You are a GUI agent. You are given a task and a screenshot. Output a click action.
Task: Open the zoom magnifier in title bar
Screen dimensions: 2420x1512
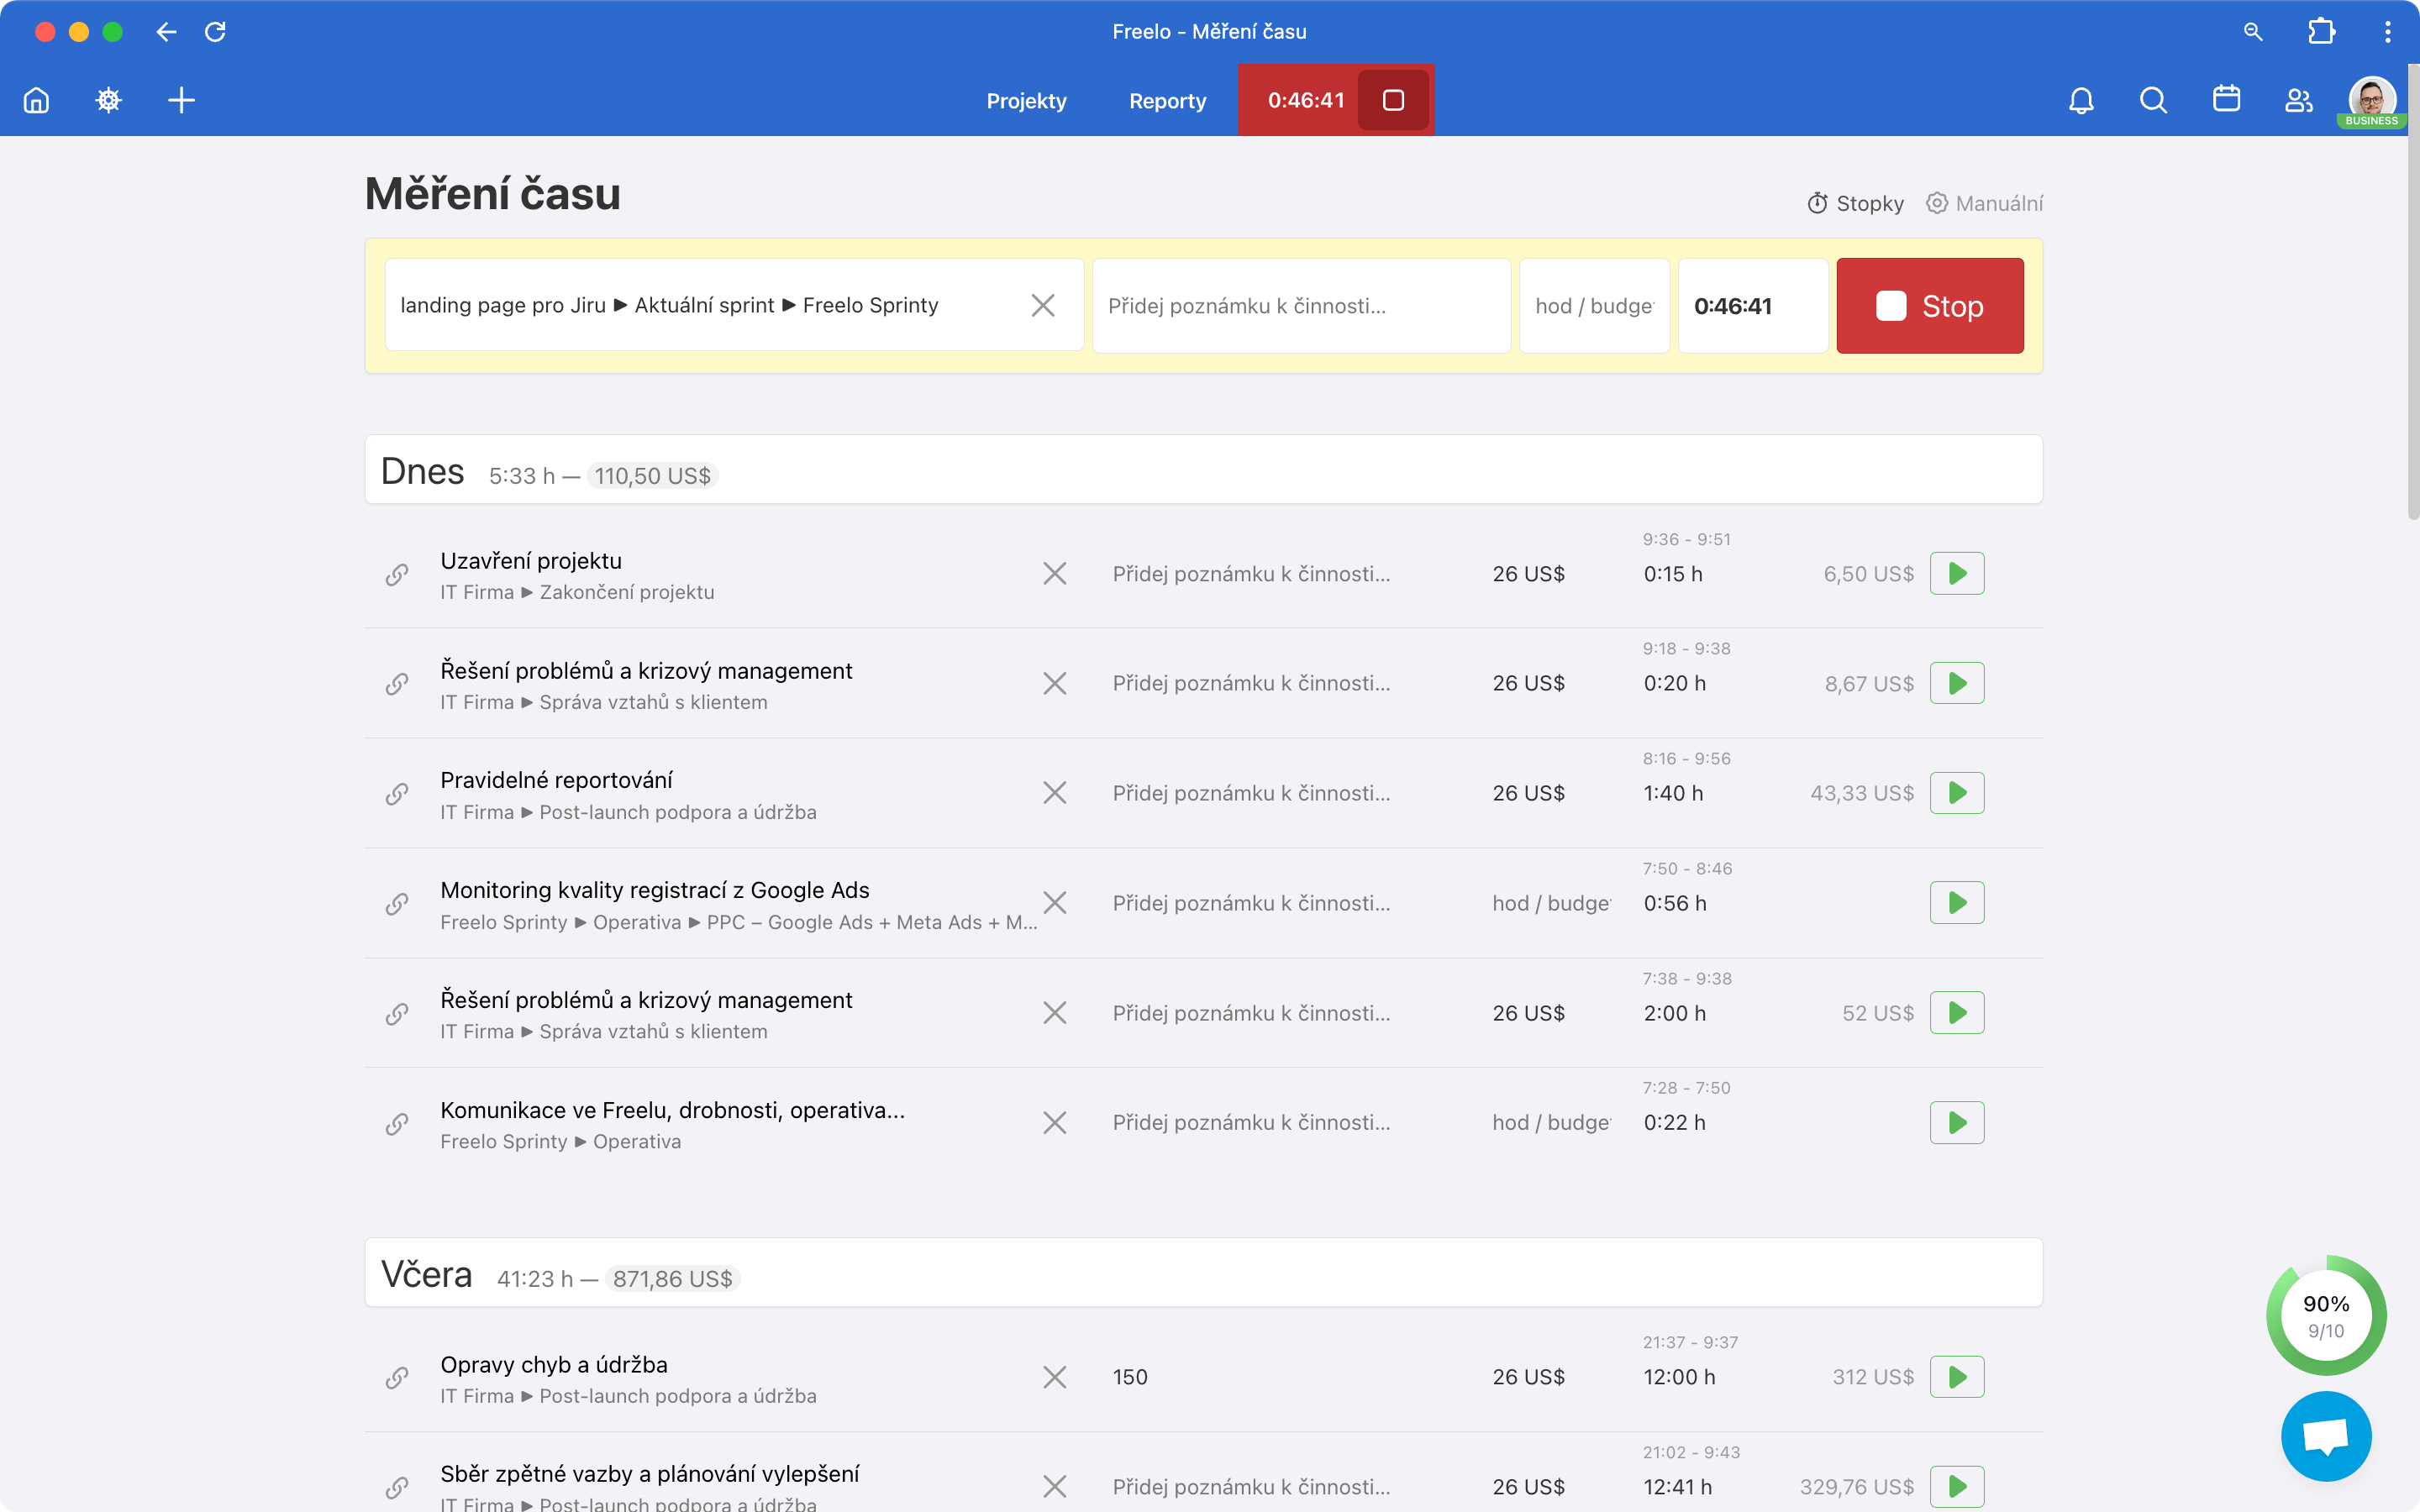point(2253,32)
